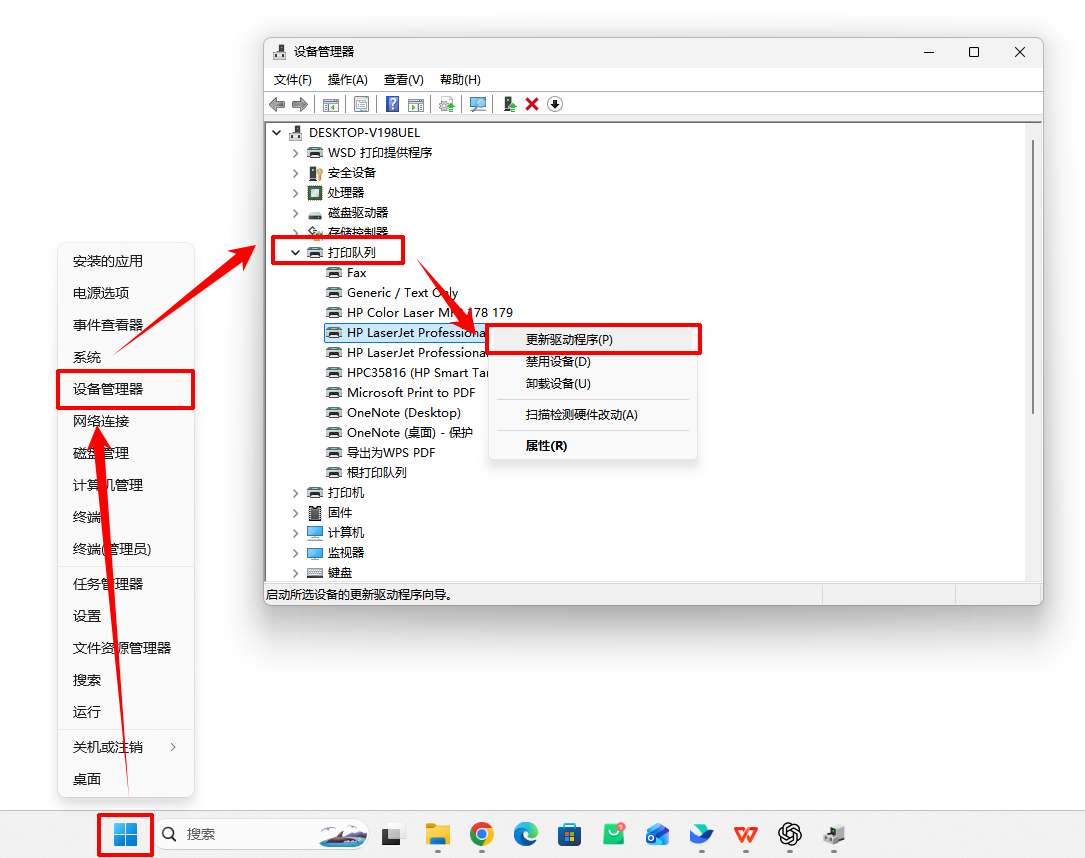The image size is (1085, 858).
Task: Choose 卸载设备(U) from the context menu
Action: click(x=592, y=384)
